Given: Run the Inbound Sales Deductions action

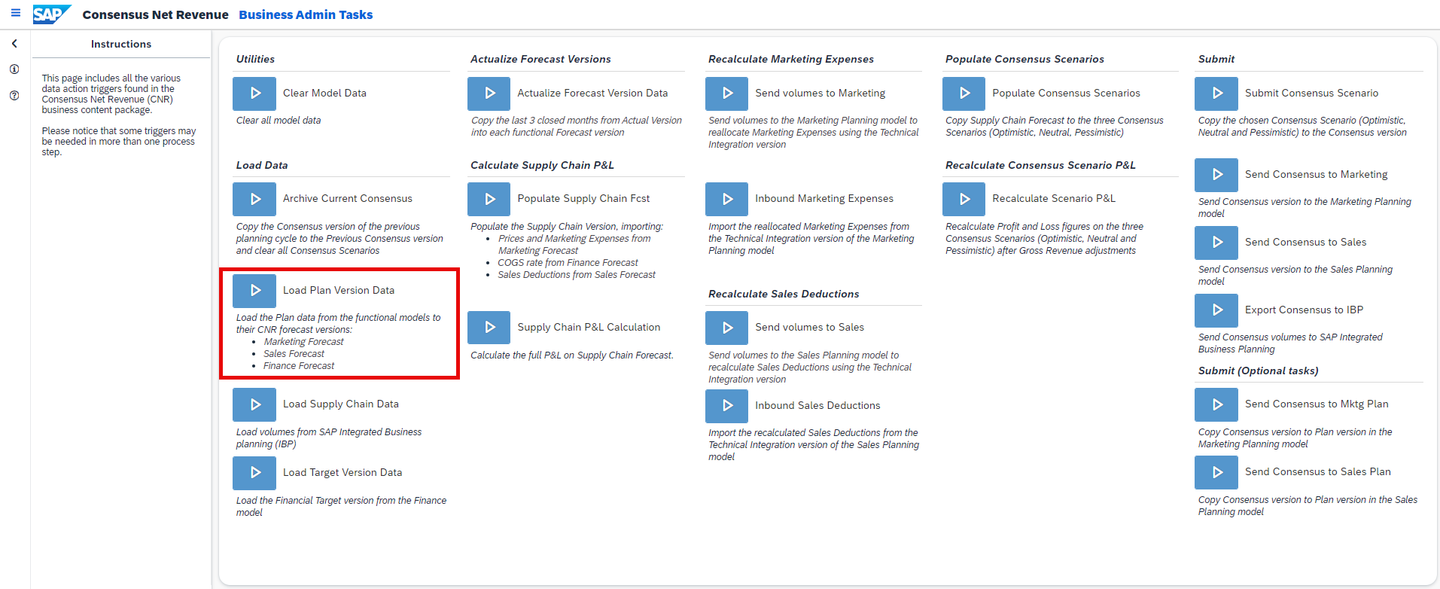Looking at the screenshot, I should pyautogui.click(x=727, y=405).
